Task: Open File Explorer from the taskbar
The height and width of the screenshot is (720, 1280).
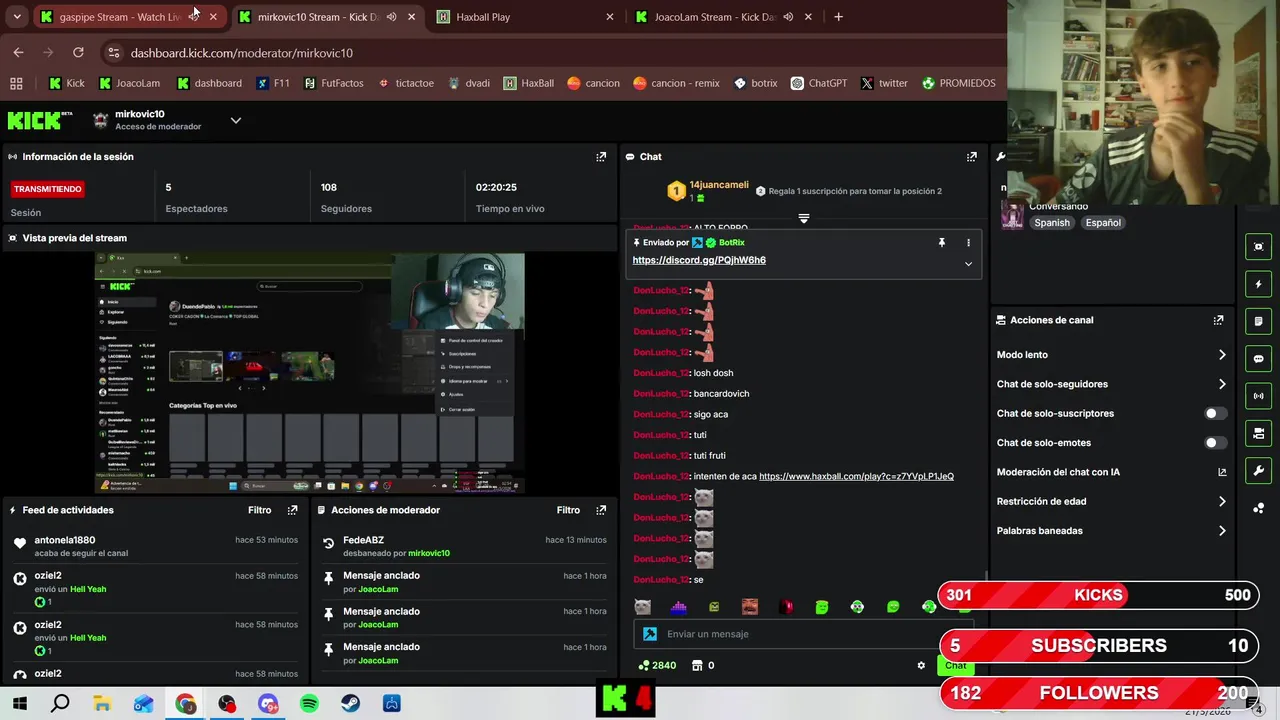Action: click(102, 704)
